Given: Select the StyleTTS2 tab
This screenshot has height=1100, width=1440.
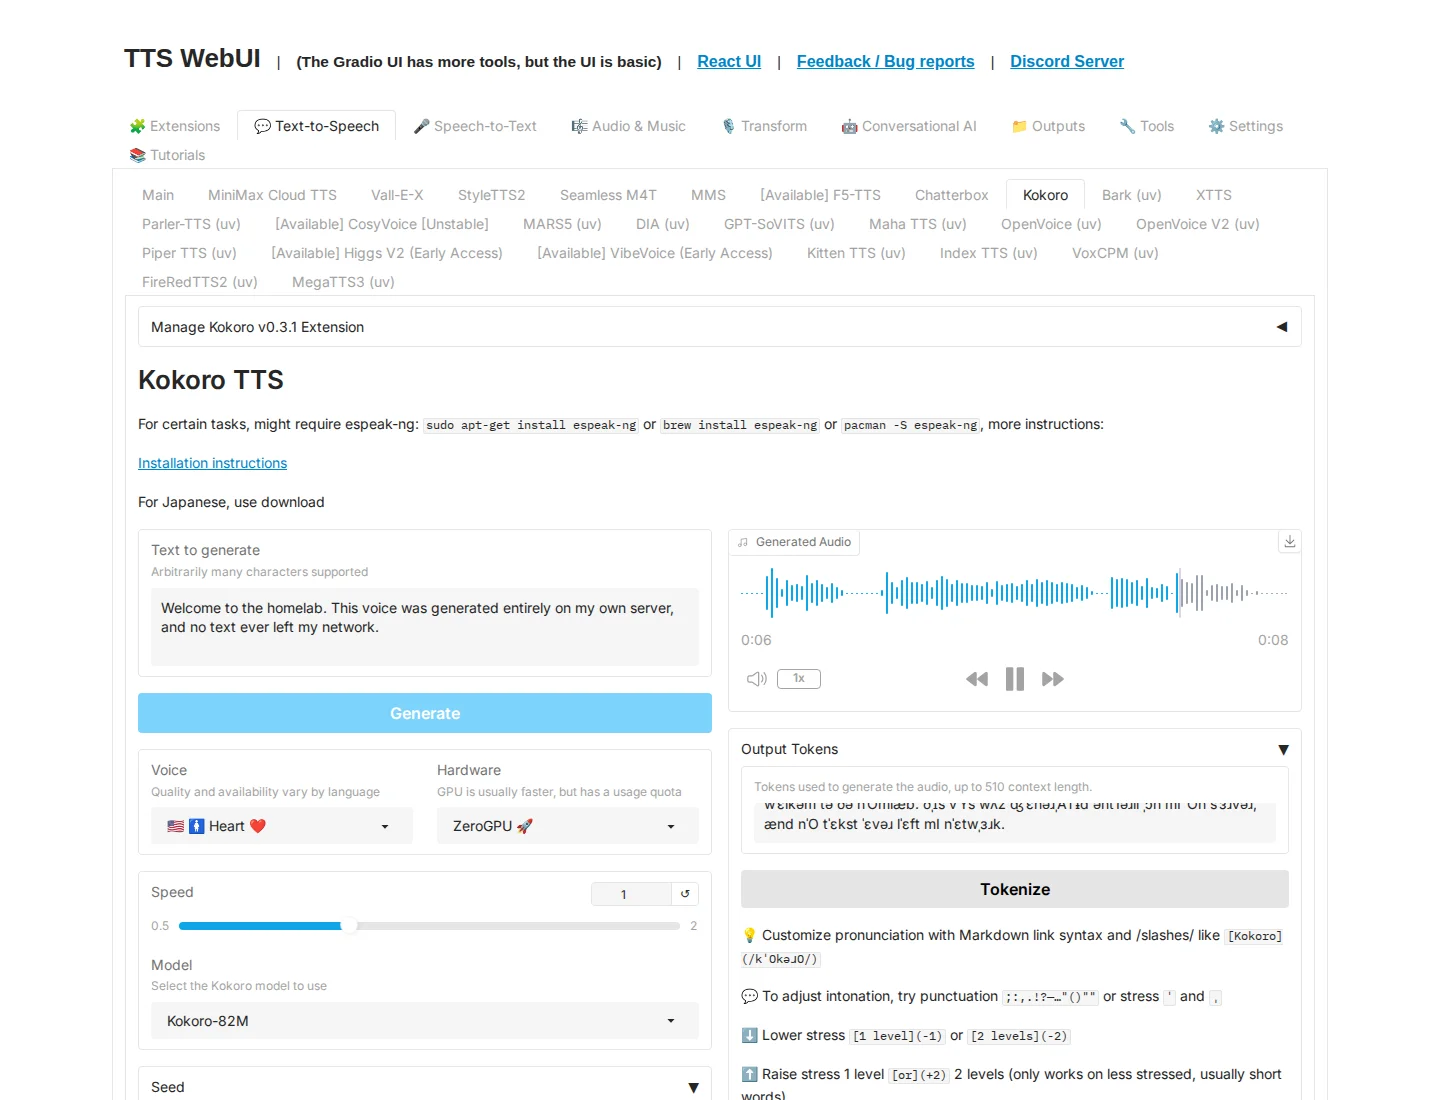Looking at the screenshot, I should (x=491, y=195).
